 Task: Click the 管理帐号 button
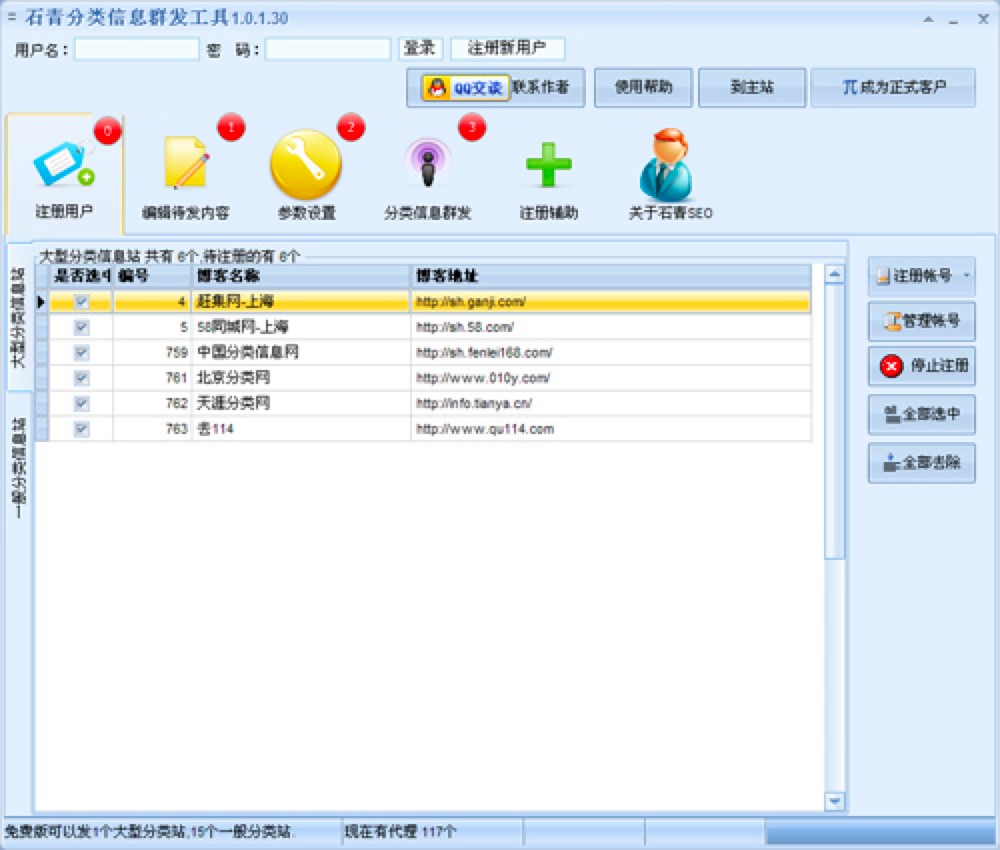point(922,321)
